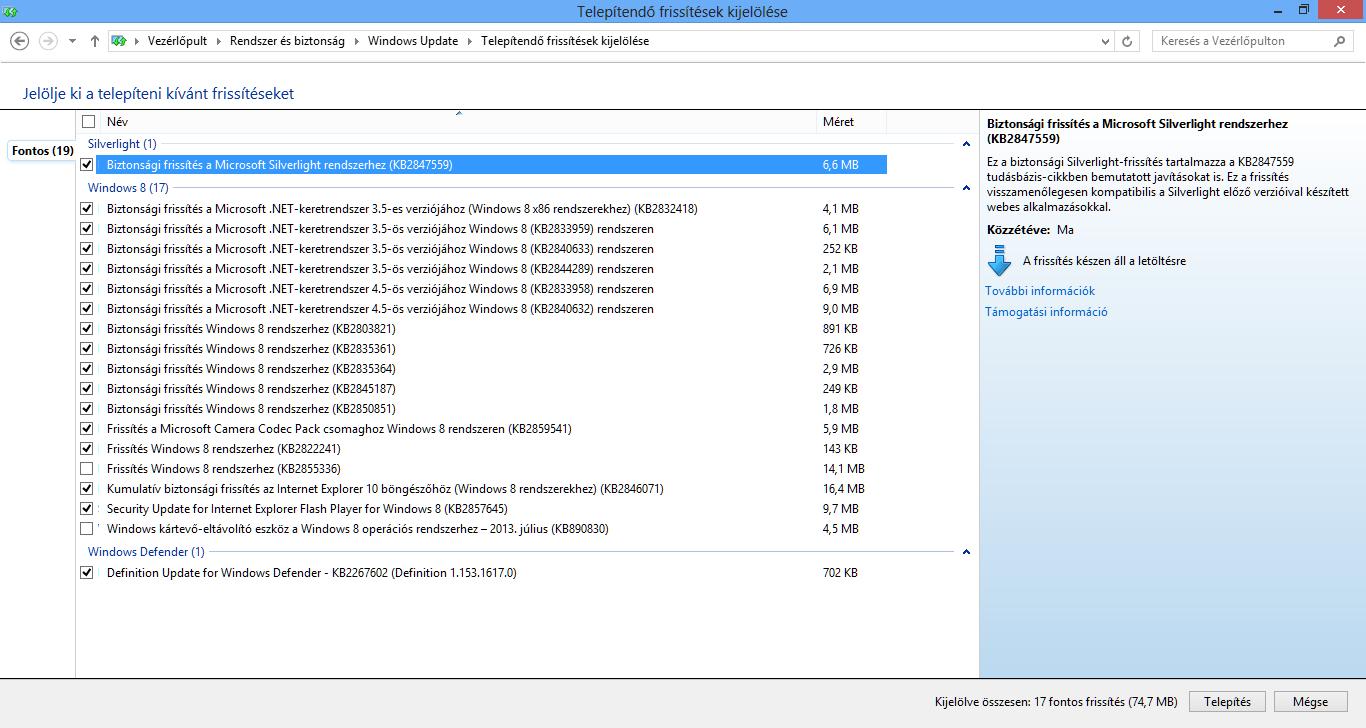The width and height of the screenshot is (1366, 728).
Task: Open recent locations dropdown arrow
Action: tap(73, 42)
